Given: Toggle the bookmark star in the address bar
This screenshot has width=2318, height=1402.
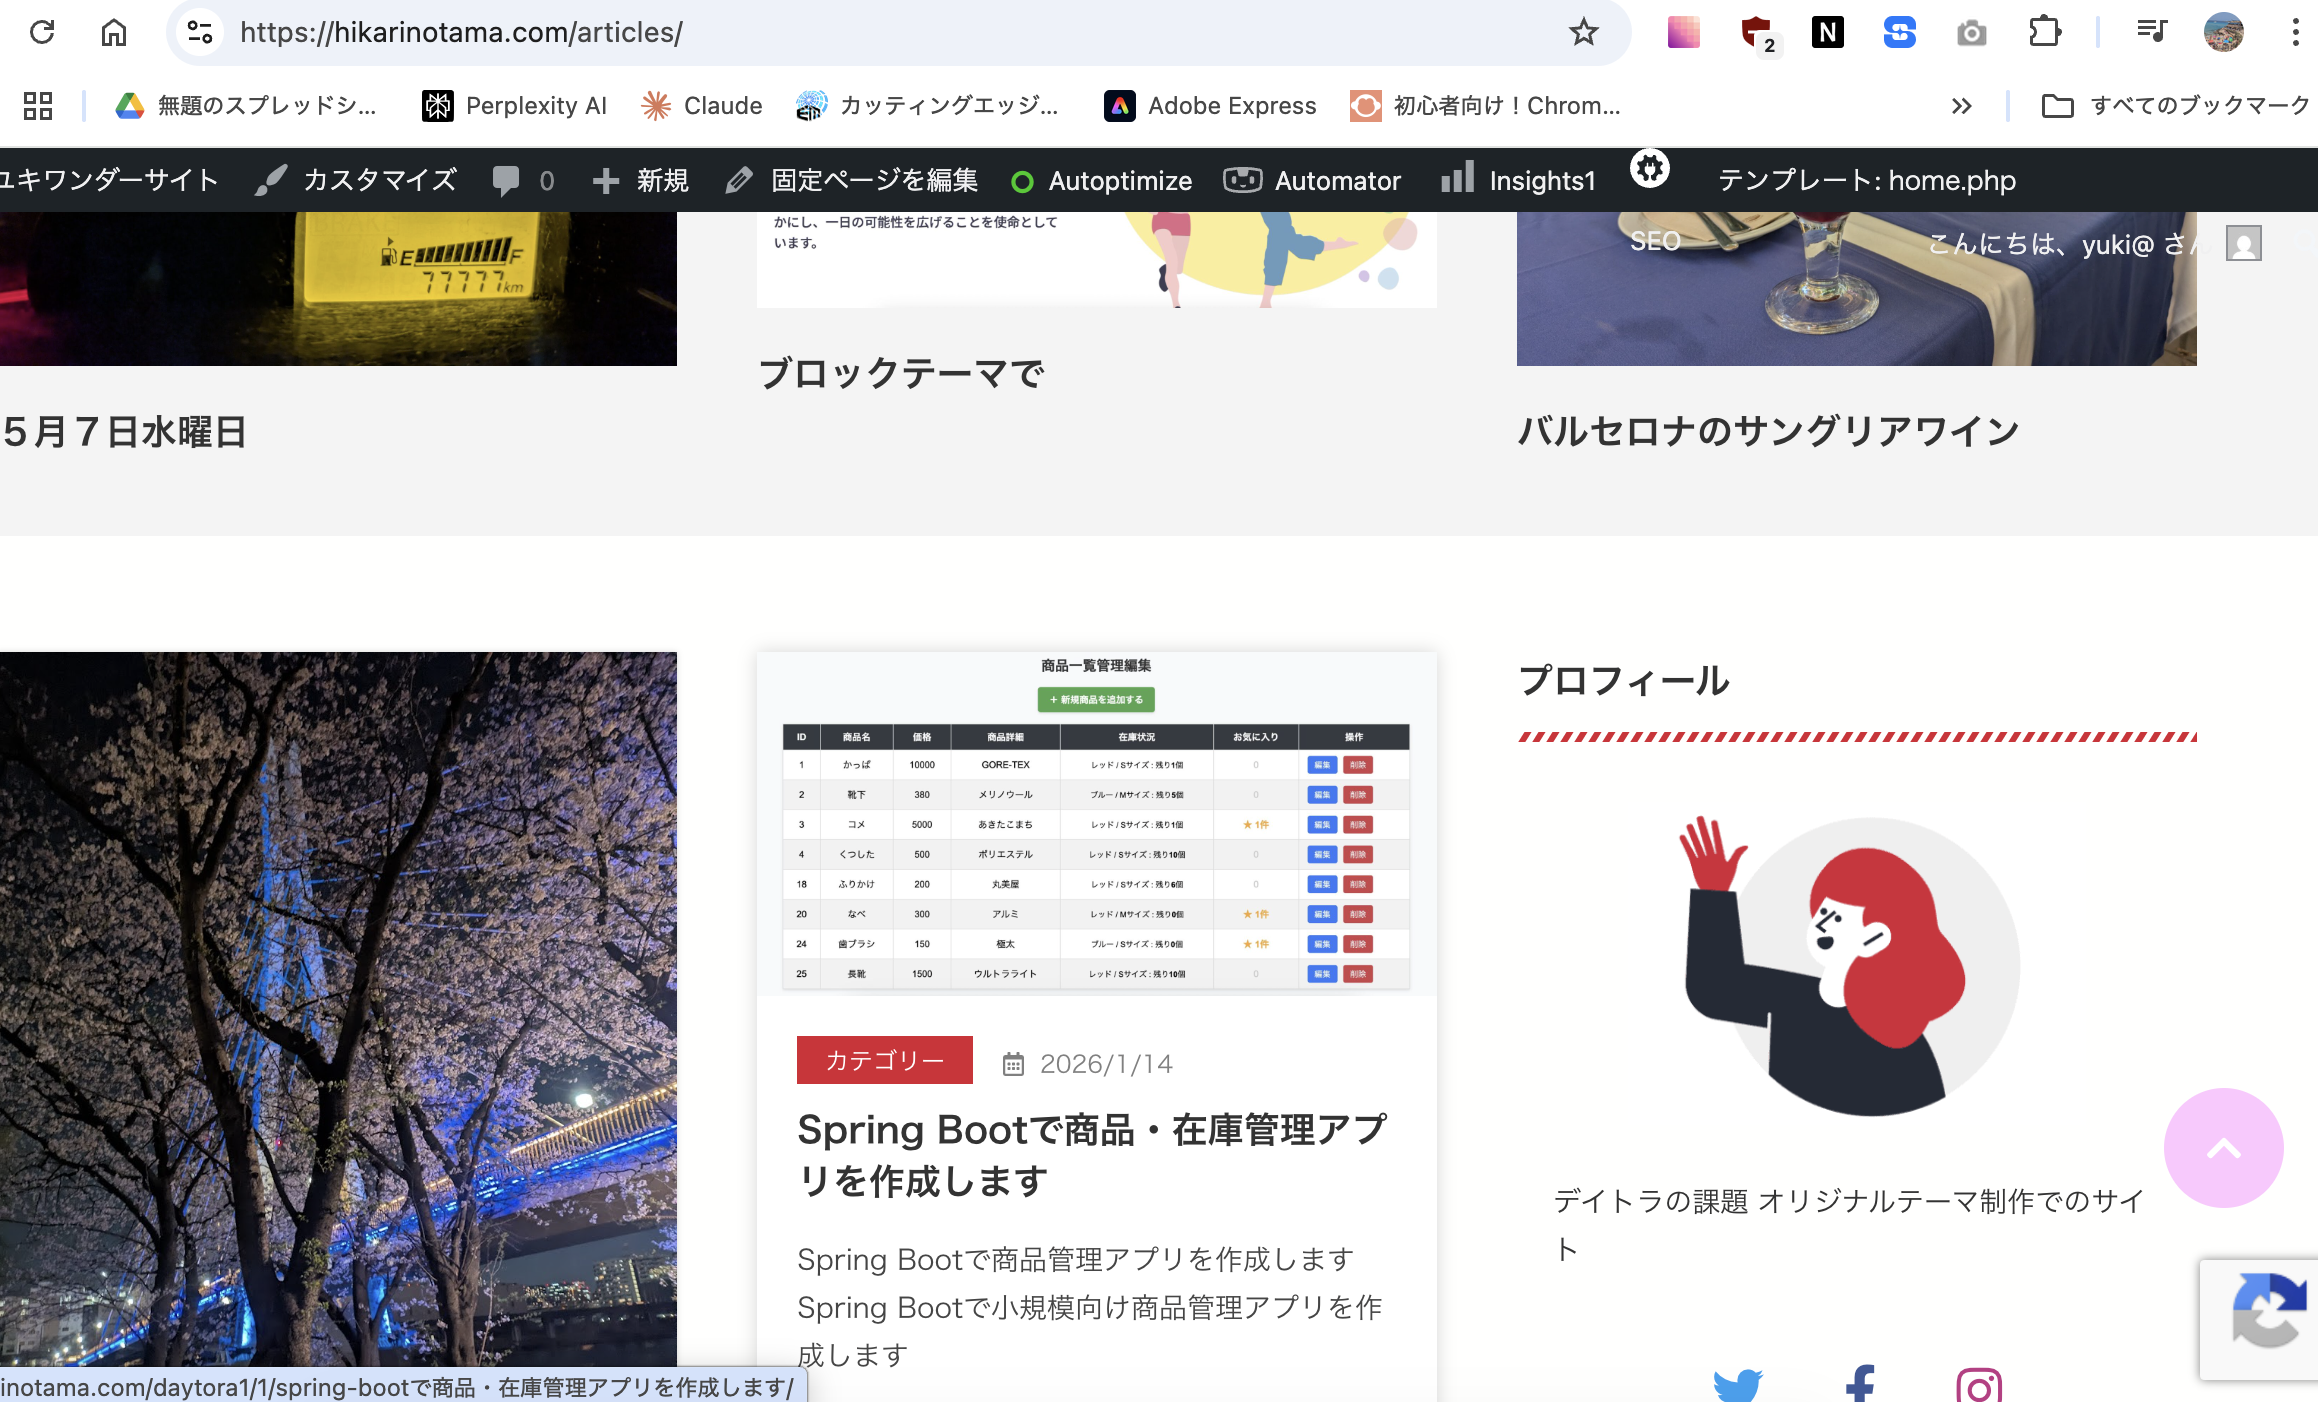Looking at the screenshot, I should tap(1583, 32).
